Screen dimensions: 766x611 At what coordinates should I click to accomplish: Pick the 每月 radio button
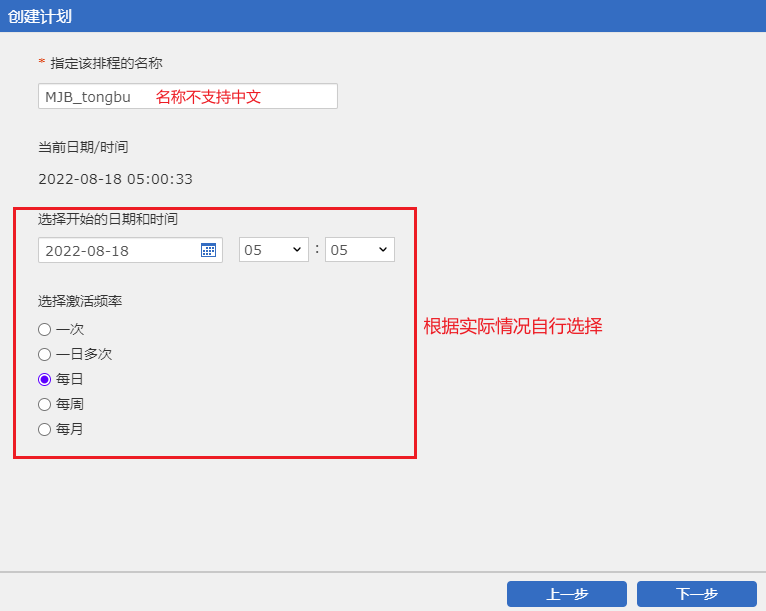pos(44,429)
